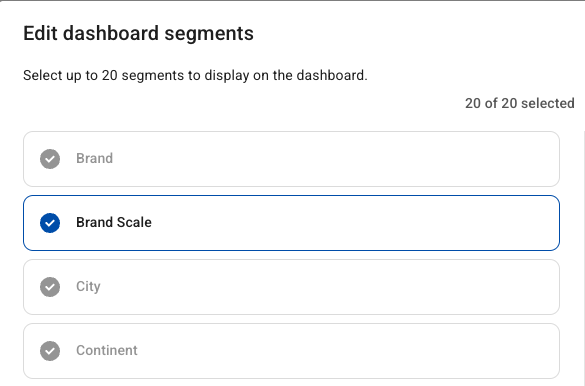The height and width of the screenshot is (386, 585).
Task: Click the City segment row card
Action: pos(291,287)
